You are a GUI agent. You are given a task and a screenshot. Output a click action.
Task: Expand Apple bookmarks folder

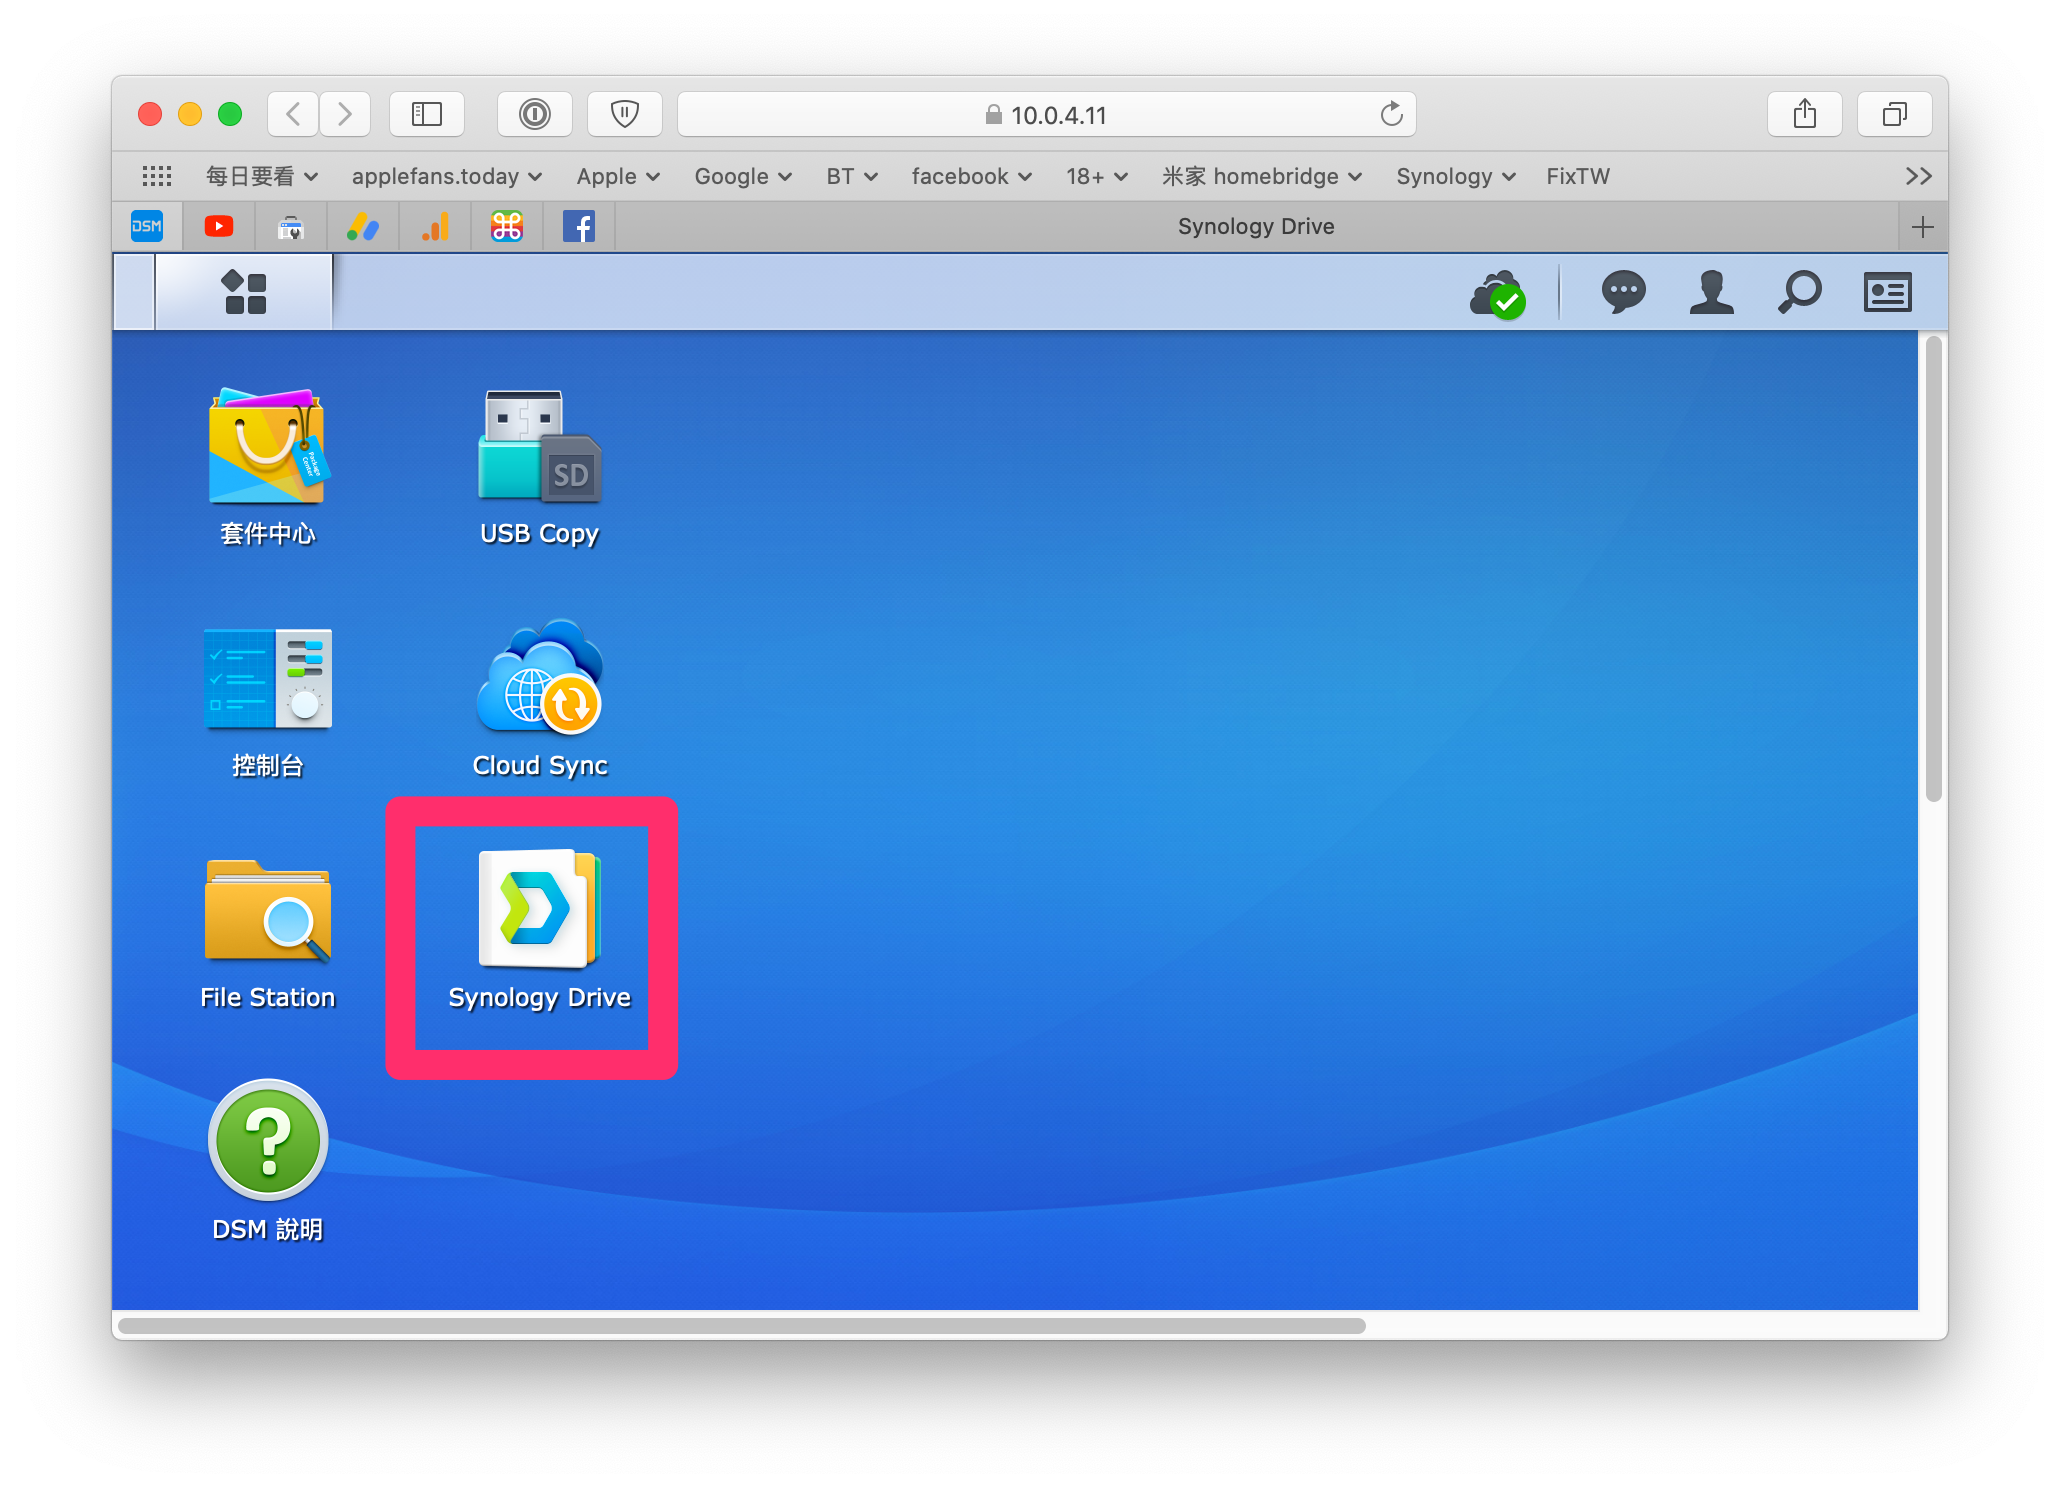pos(618,176)
